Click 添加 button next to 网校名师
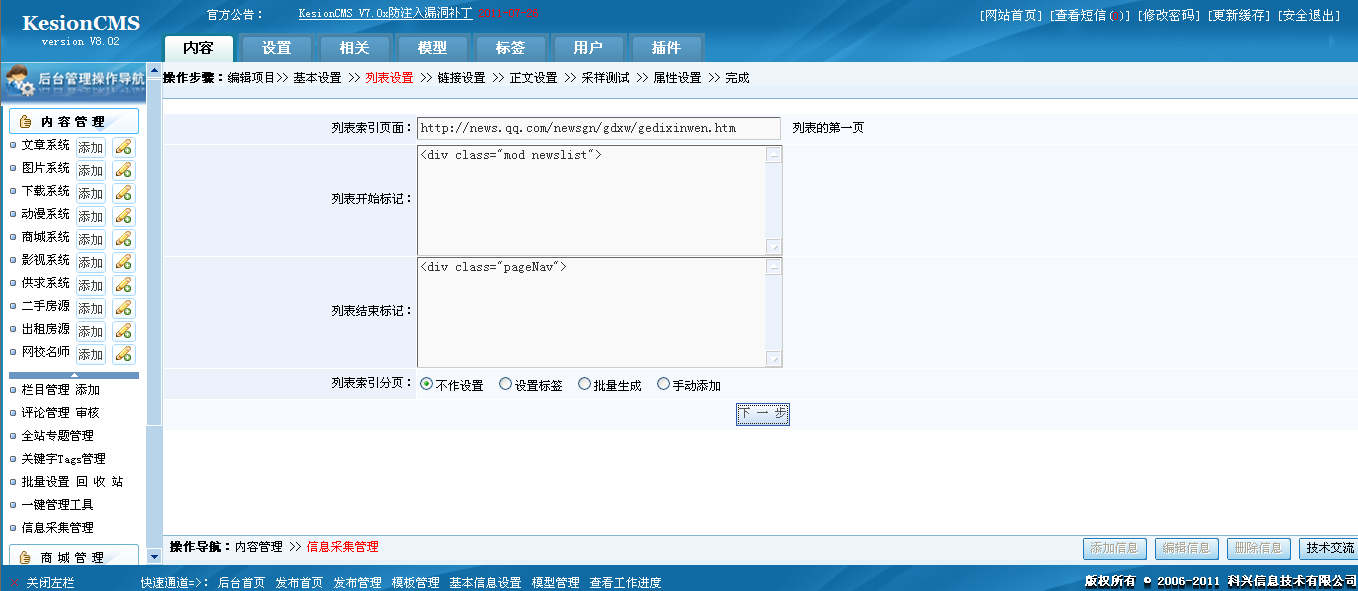The width and height of the screenshot is (1358, 591). click(91, 354)
